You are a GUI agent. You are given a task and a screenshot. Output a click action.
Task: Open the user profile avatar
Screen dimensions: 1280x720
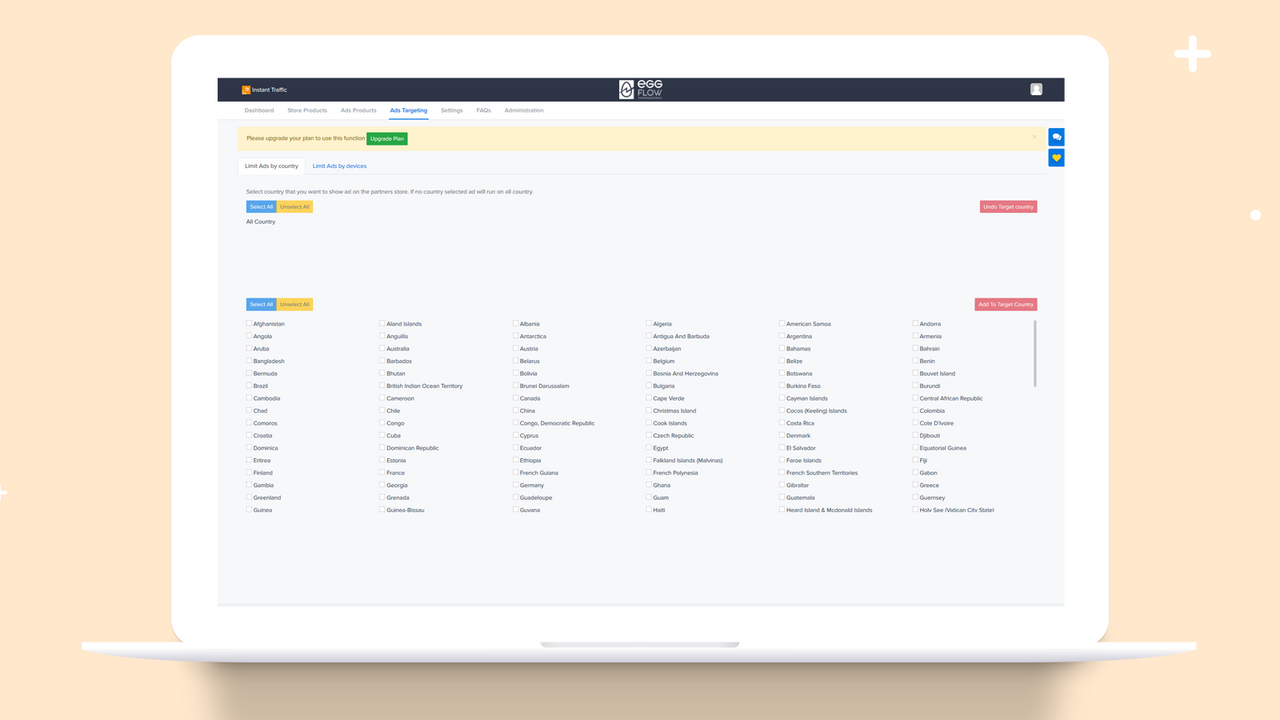click(x=1036, y=89)
